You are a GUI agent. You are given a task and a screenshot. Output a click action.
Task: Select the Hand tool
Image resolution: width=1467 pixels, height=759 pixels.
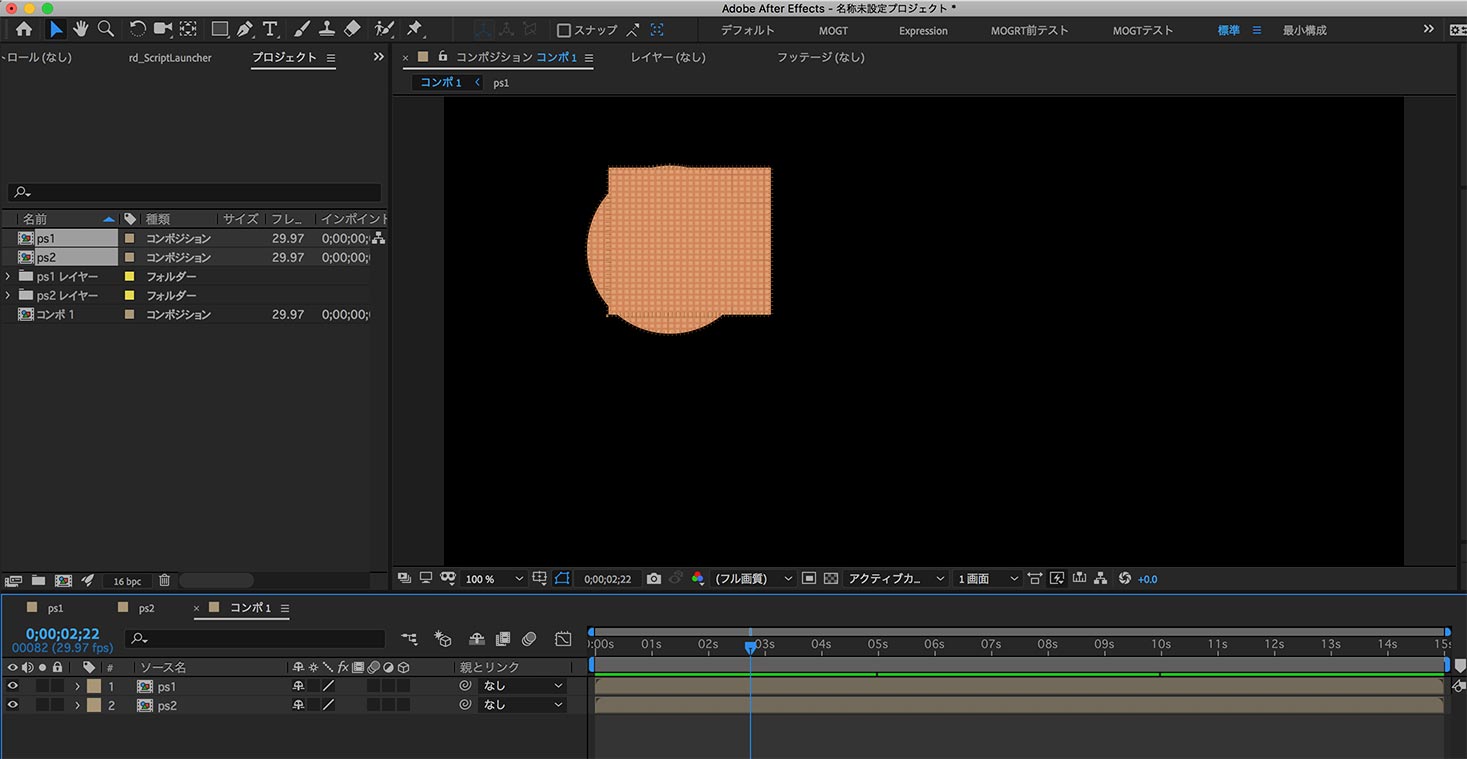(x=80, y=30)
